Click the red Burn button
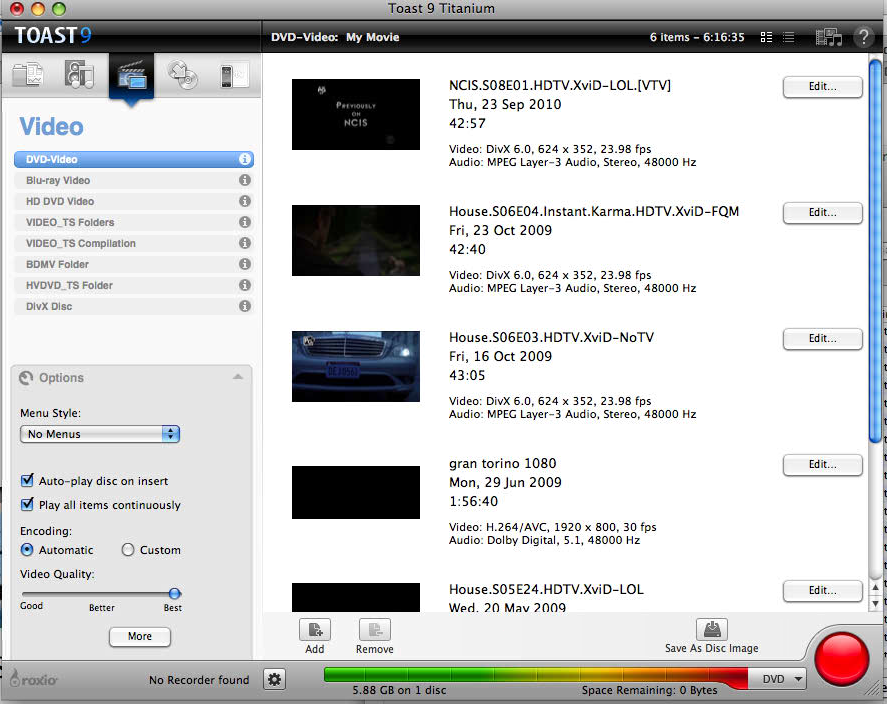 (841, 659)
